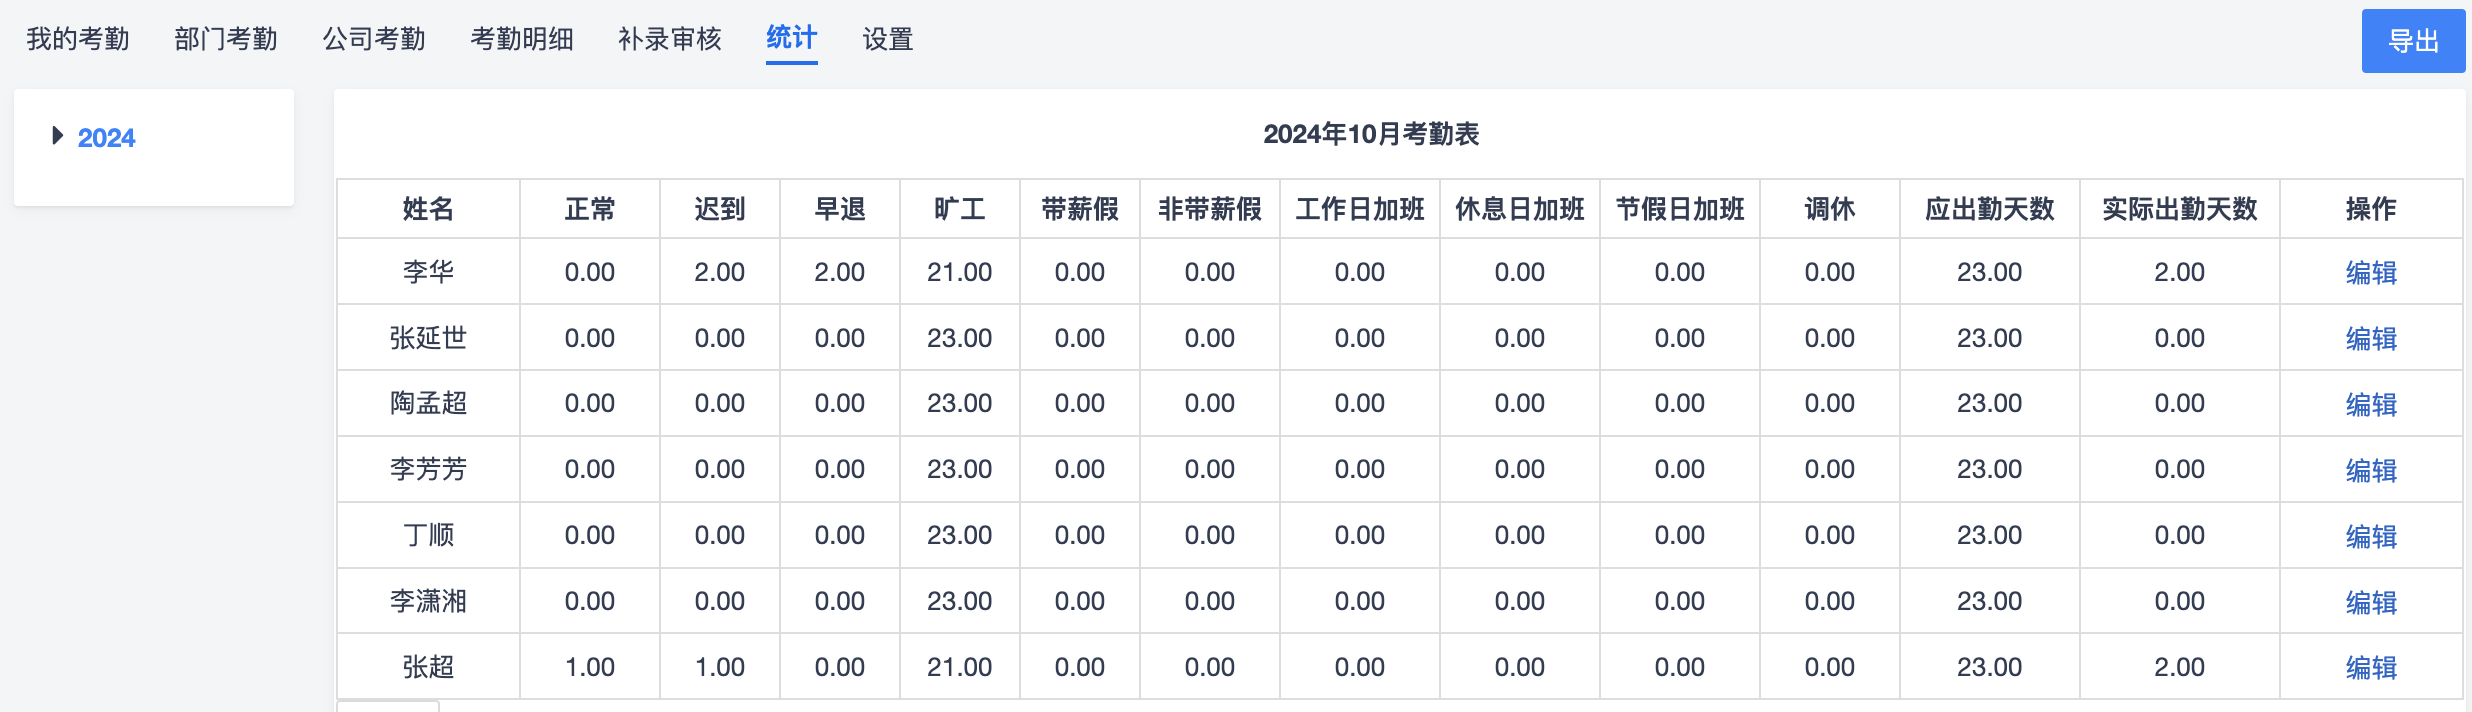Switch to the 补录审核 tab
The height and width of the screenshot is (712, 2472).
click(x=670, y=39)
